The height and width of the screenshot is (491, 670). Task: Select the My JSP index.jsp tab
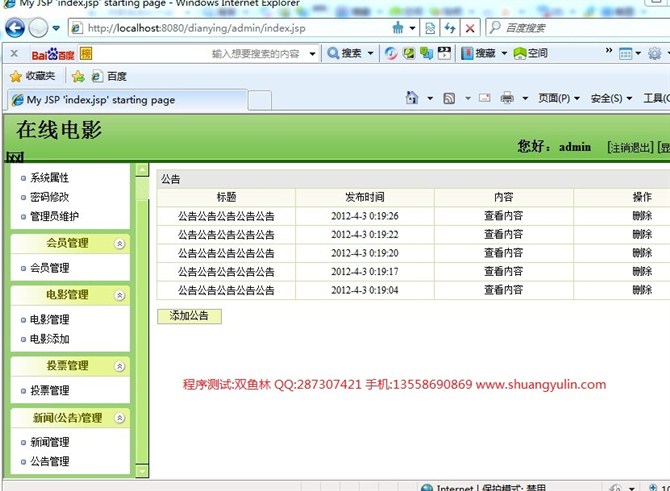(x=127, y=100)
